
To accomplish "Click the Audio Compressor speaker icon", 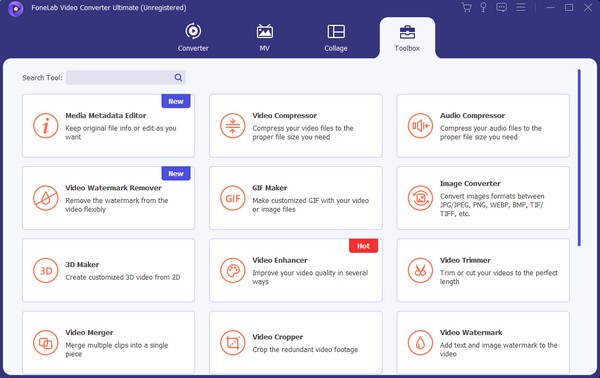I will 420,126.
